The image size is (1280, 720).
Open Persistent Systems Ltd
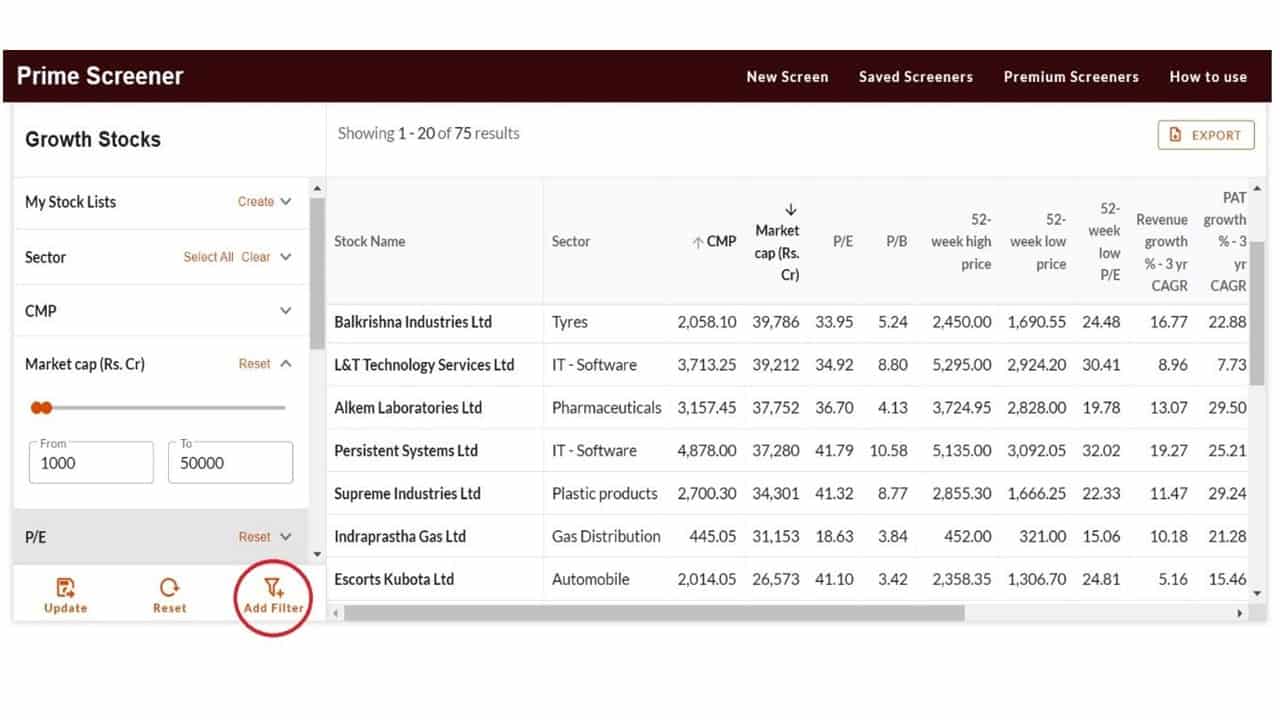(406, 451)
